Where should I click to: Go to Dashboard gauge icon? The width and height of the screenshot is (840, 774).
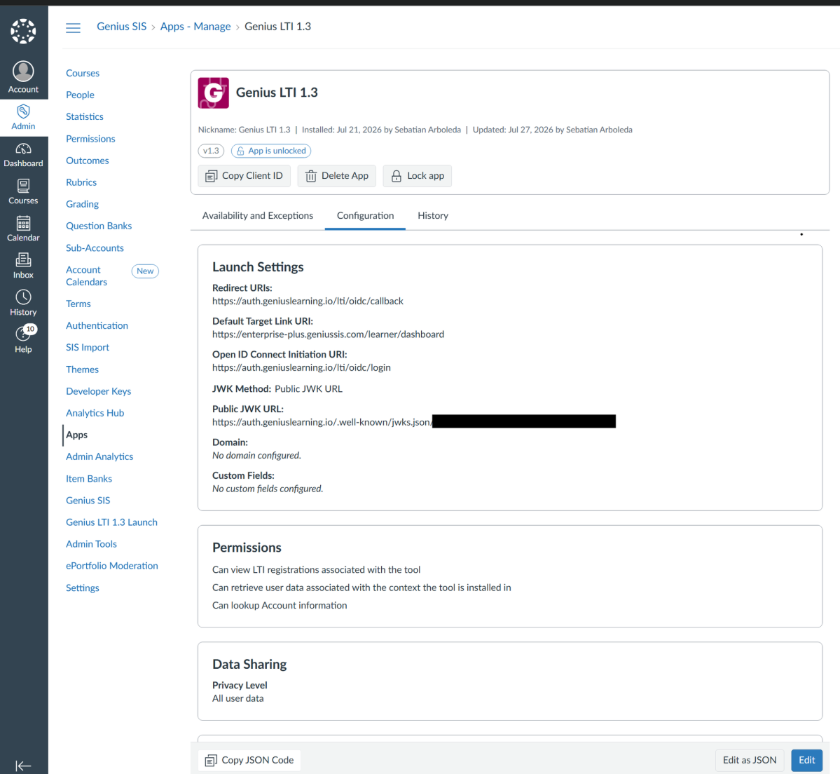(x=23, y=148)
